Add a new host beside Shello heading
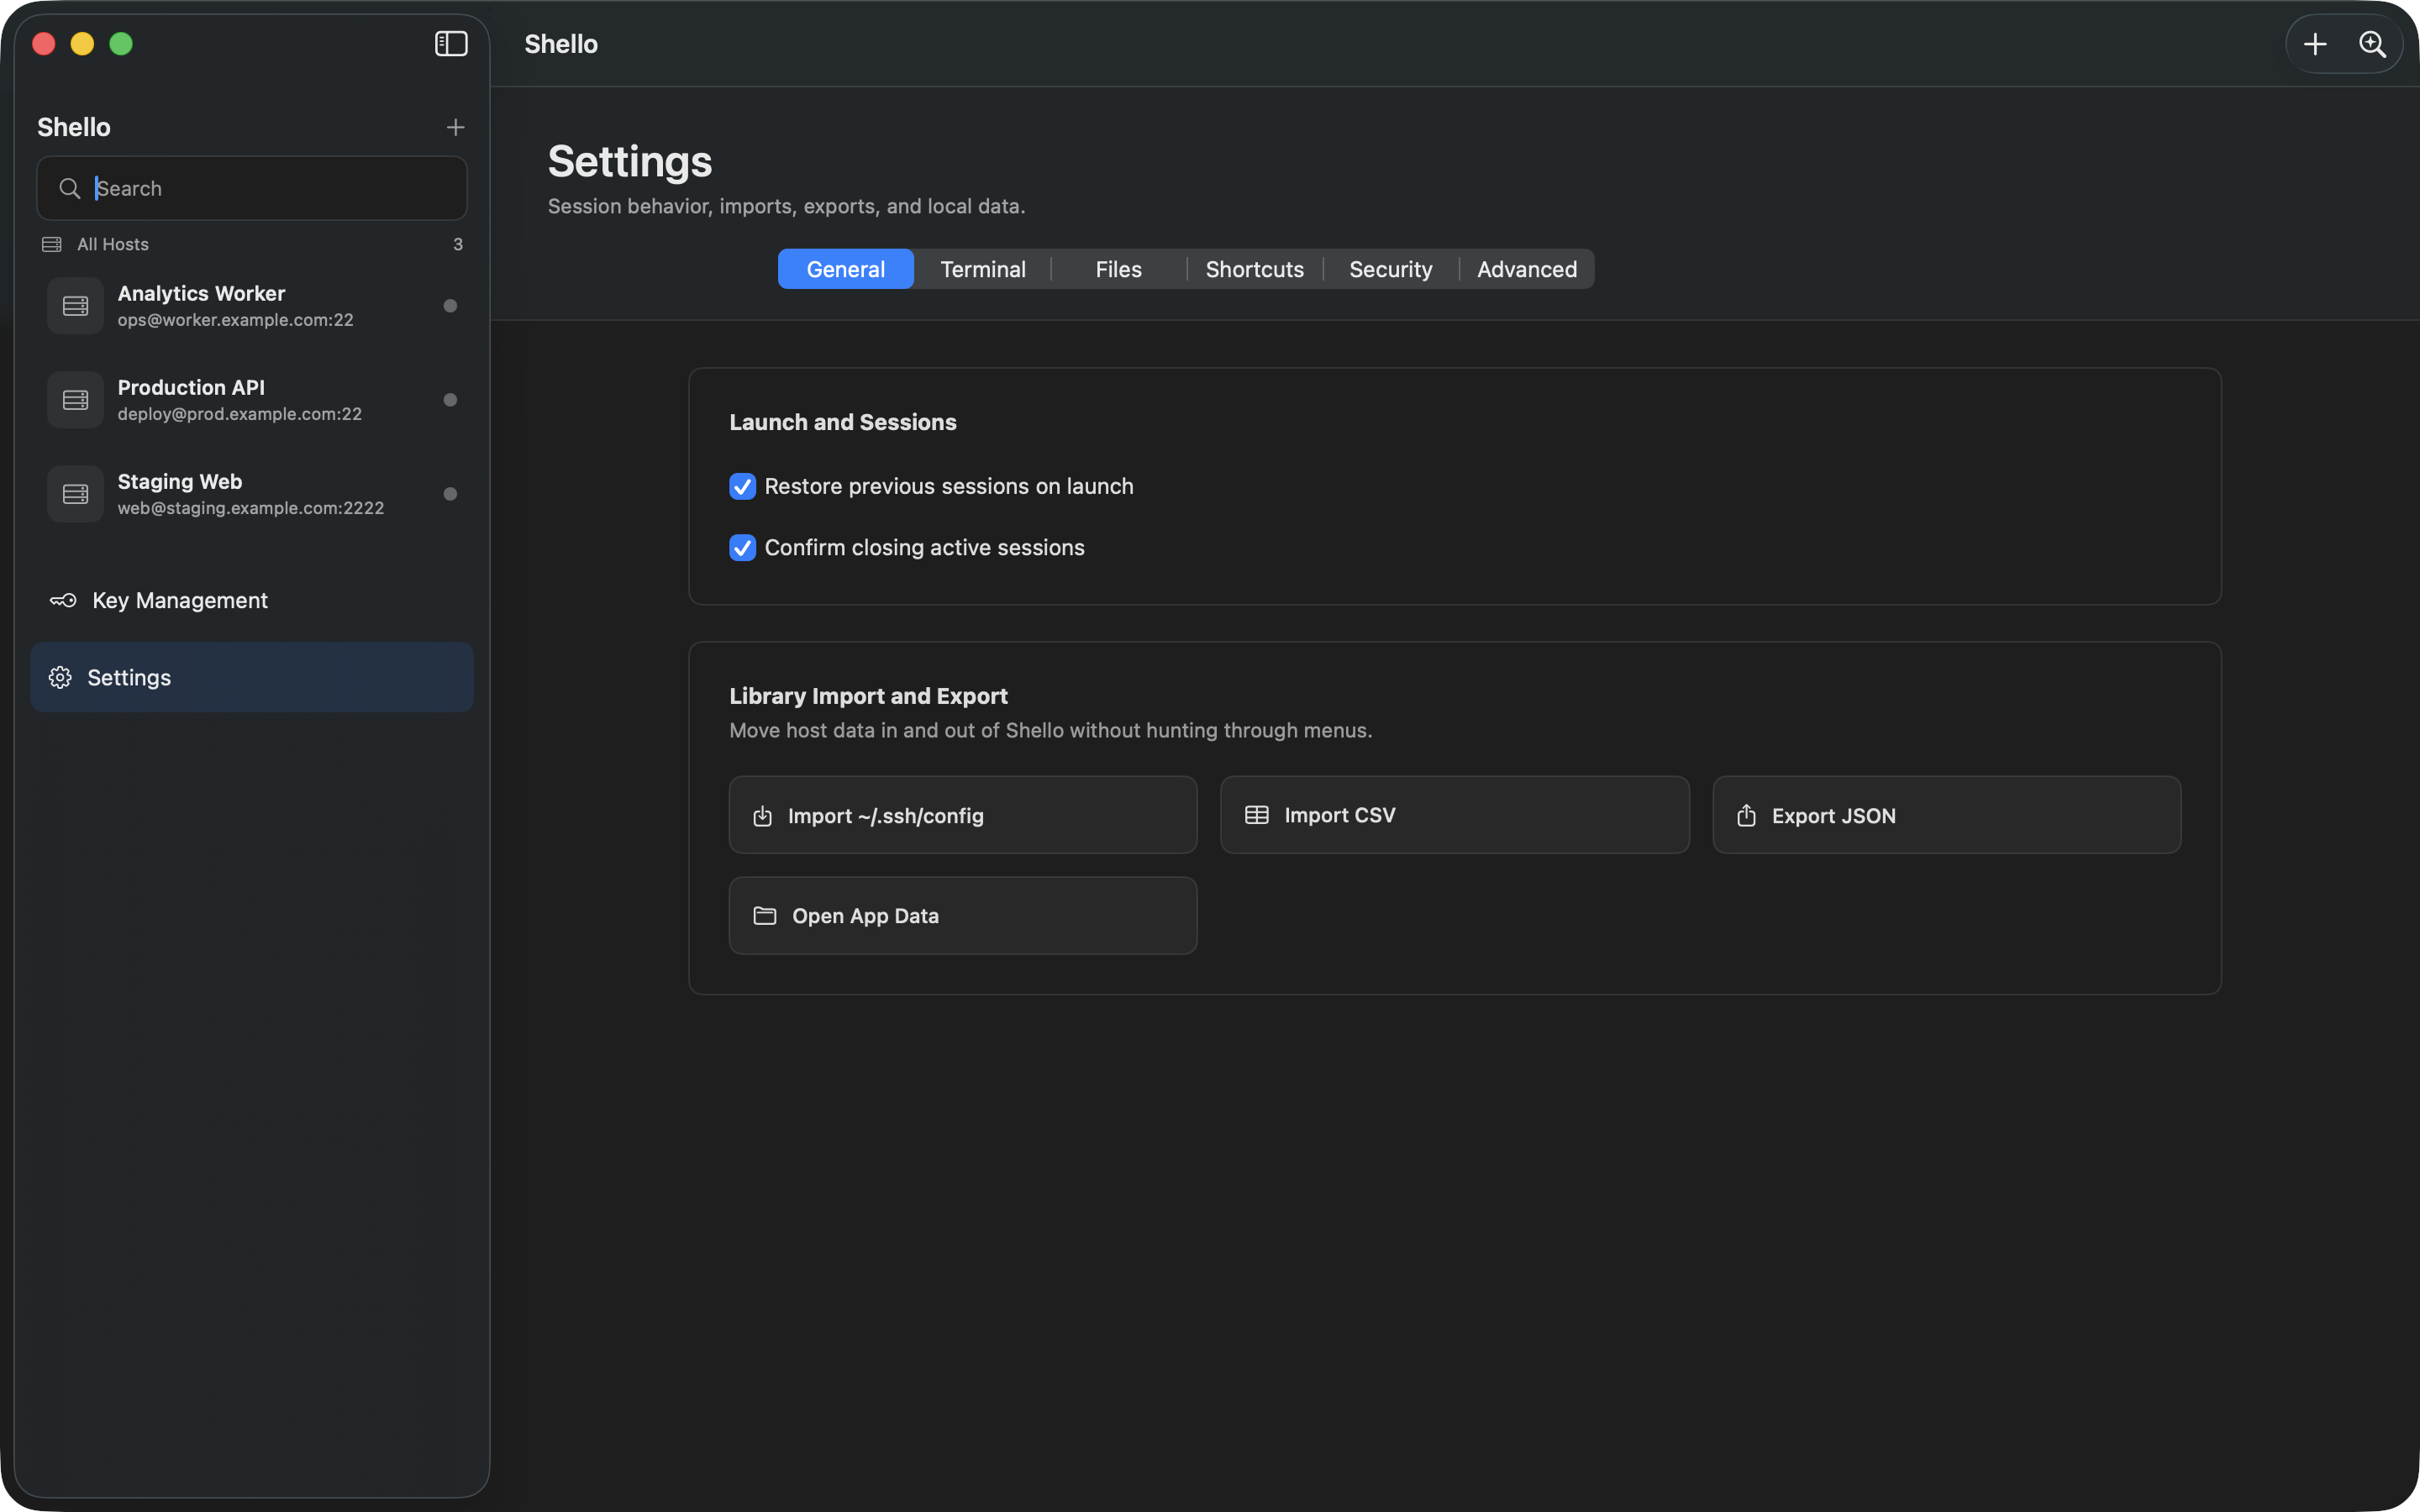Screen dimensions: 2420x1512 (455, 127)
